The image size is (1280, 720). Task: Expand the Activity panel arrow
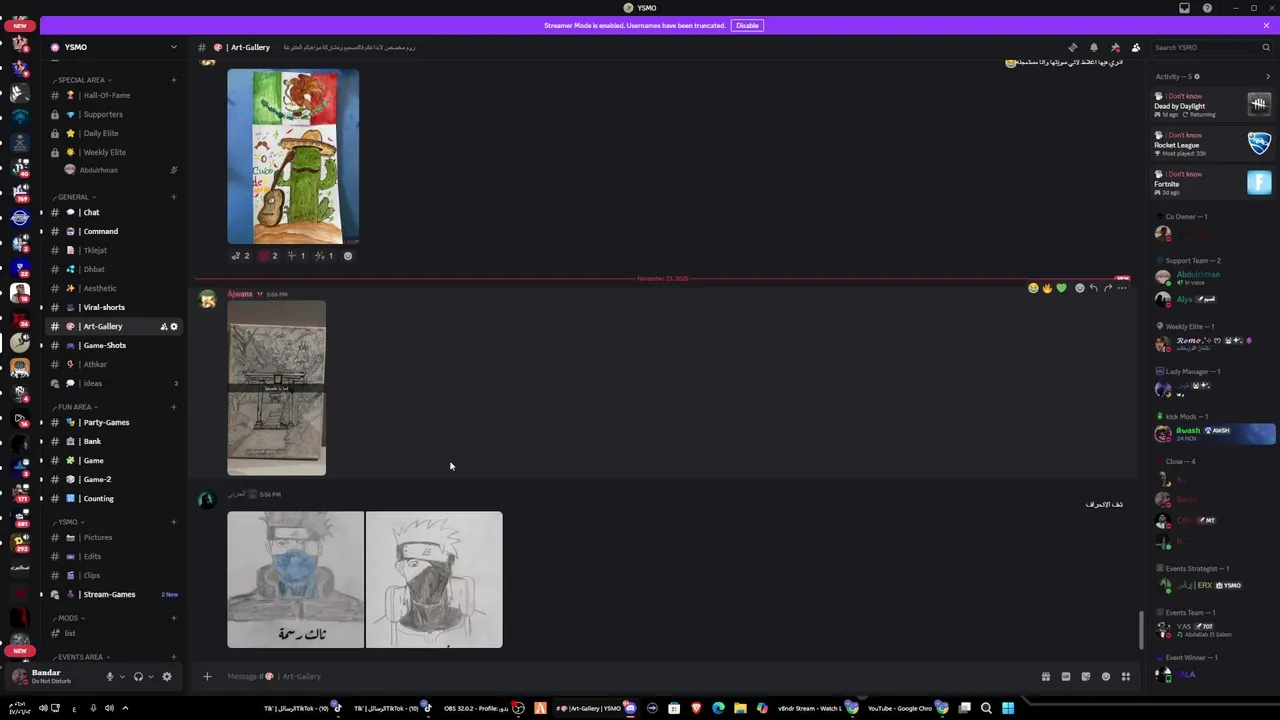tap(1268, 77)
